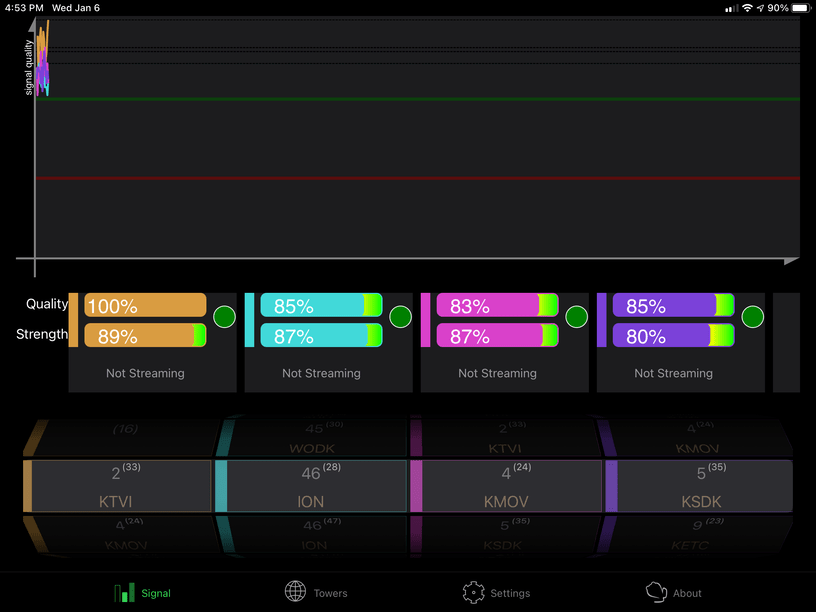
Task: Tap the Strength label
Action: coord(42,334)
